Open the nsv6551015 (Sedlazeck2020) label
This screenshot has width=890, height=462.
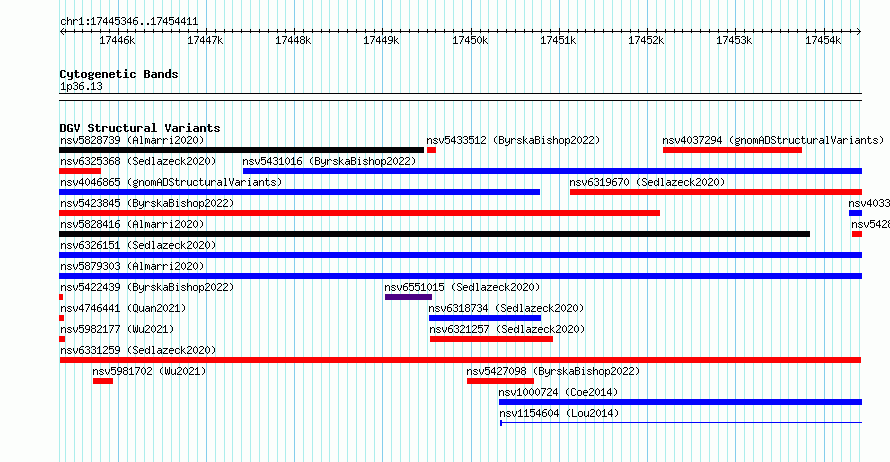point(462,287)
